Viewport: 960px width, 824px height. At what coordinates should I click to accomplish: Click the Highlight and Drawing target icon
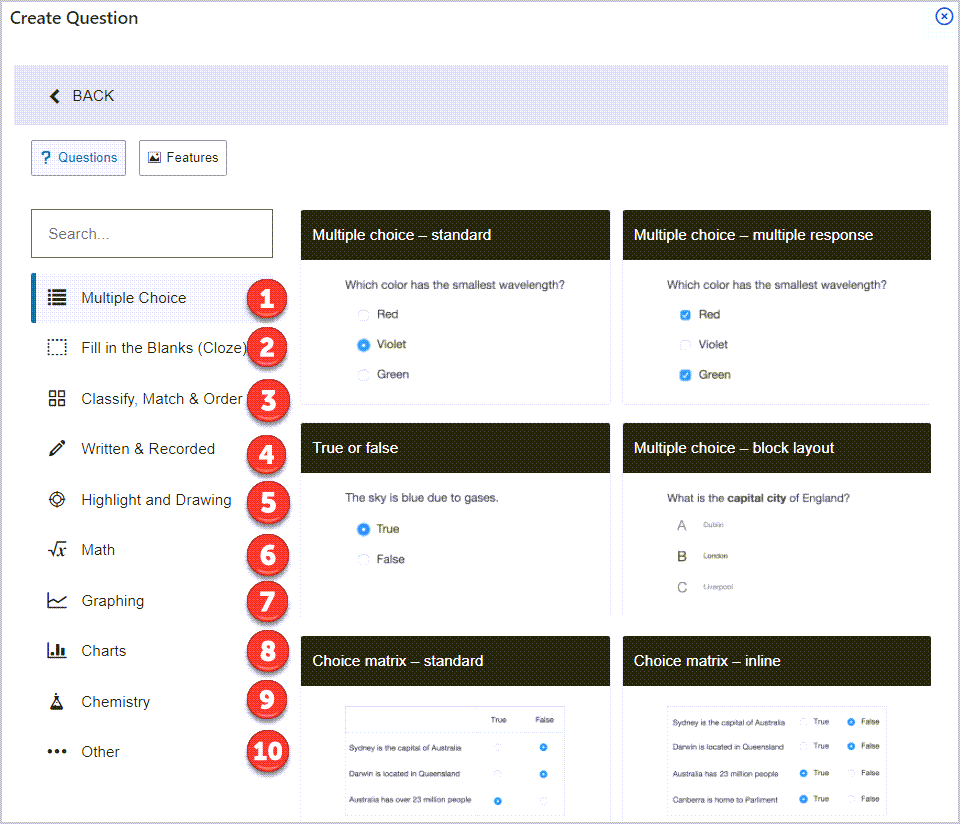(57, 500)
